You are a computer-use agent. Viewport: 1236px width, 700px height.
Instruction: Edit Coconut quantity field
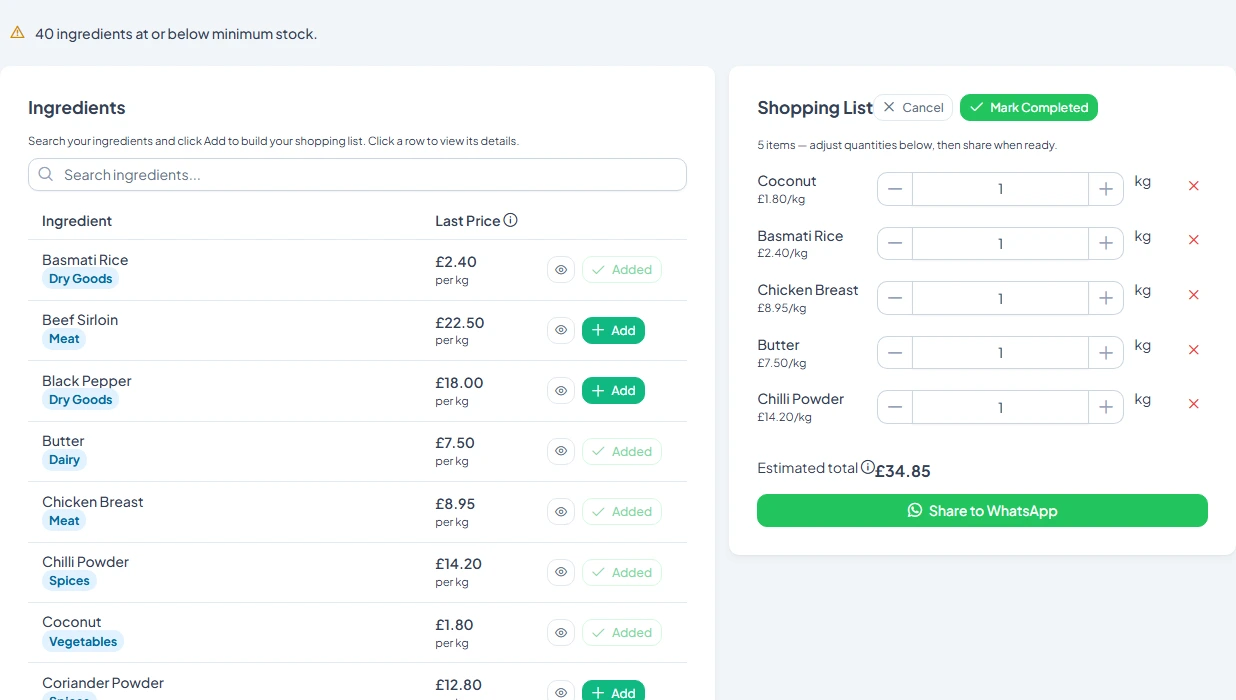tap(1000, 189)
